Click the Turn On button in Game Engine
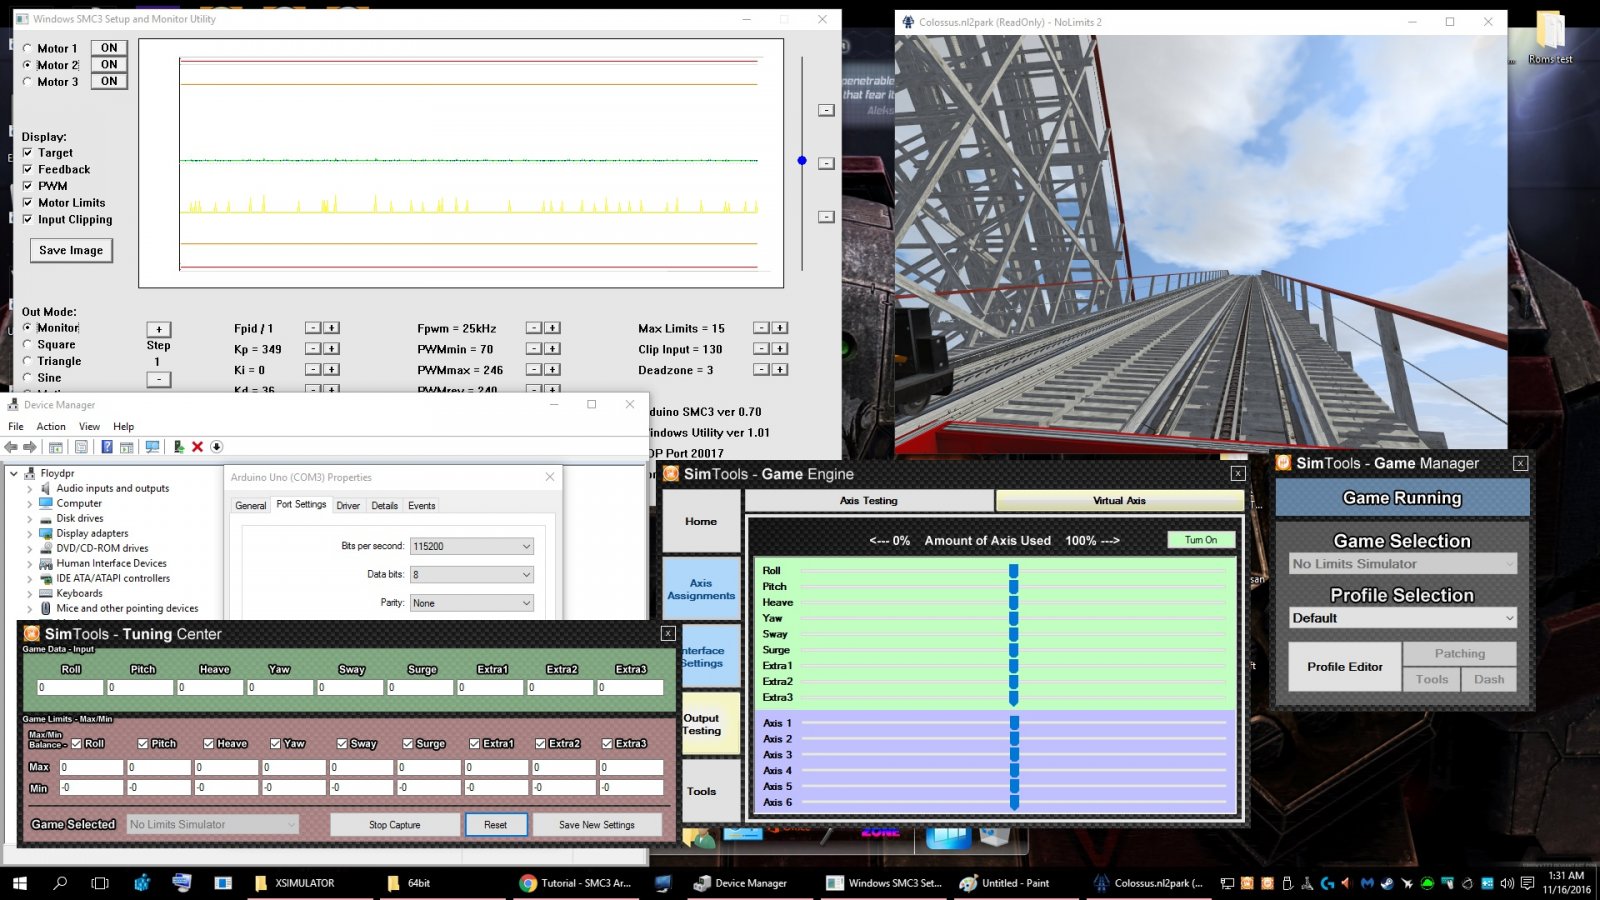 pyautogui.click(x=1201, y=540)
